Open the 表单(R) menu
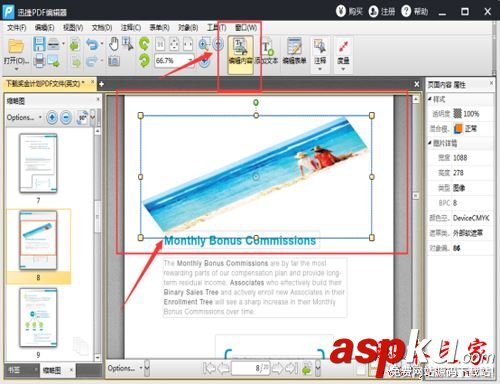The height and width of the screenshot is (384, 500). pos(159,28)
